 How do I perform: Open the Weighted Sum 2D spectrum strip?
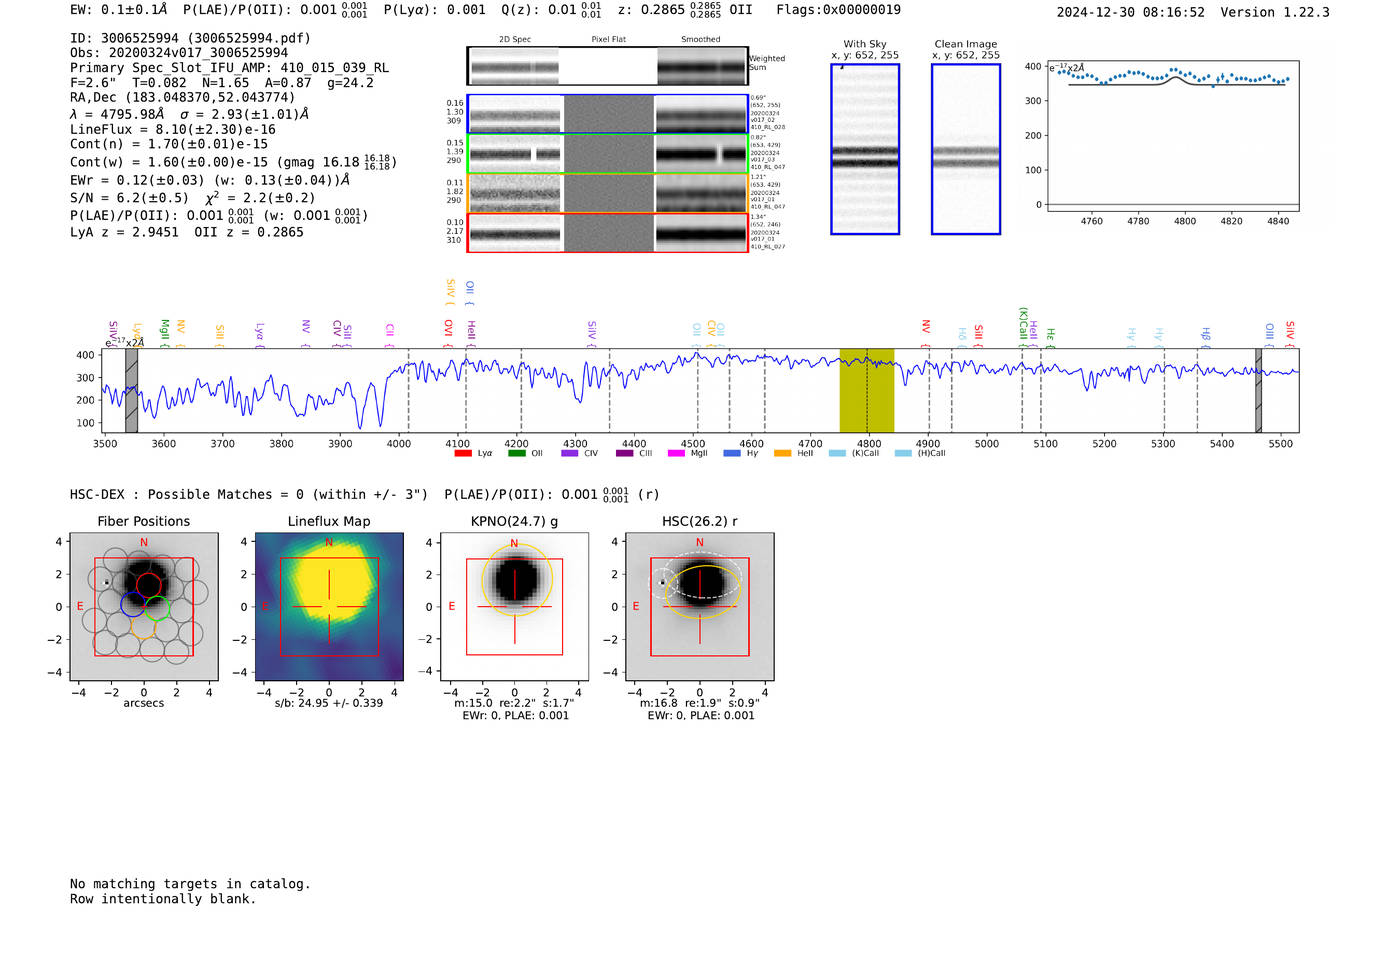coord(608,66)
